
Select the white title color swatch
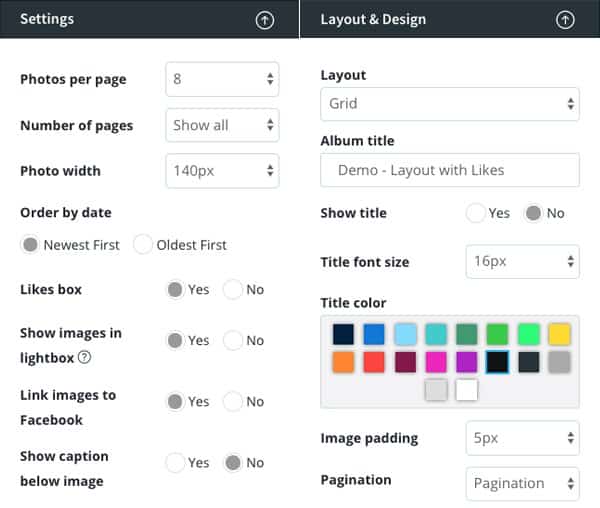point(466,390)
